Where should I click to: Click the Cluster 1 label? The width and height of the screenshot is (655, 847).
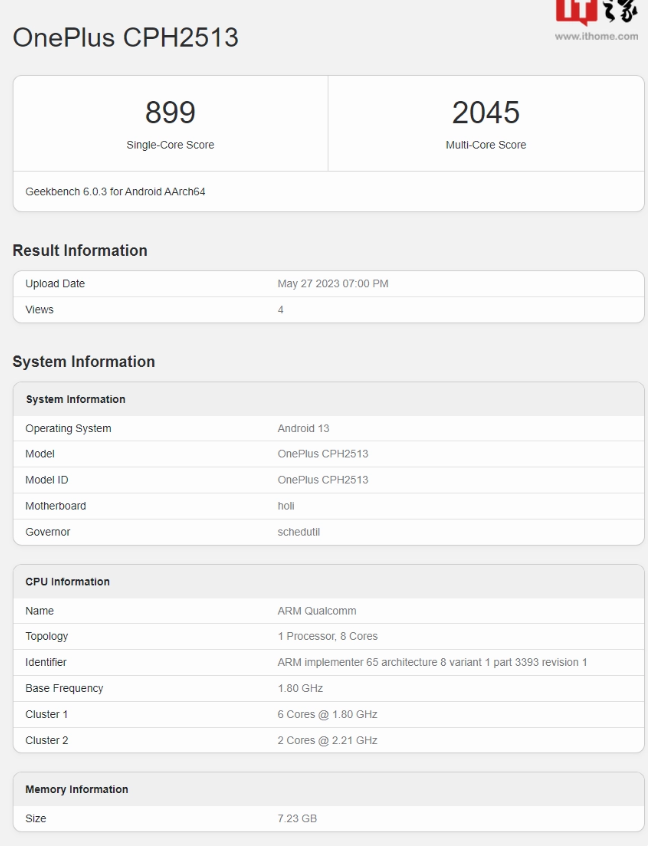tap(46, 714)
